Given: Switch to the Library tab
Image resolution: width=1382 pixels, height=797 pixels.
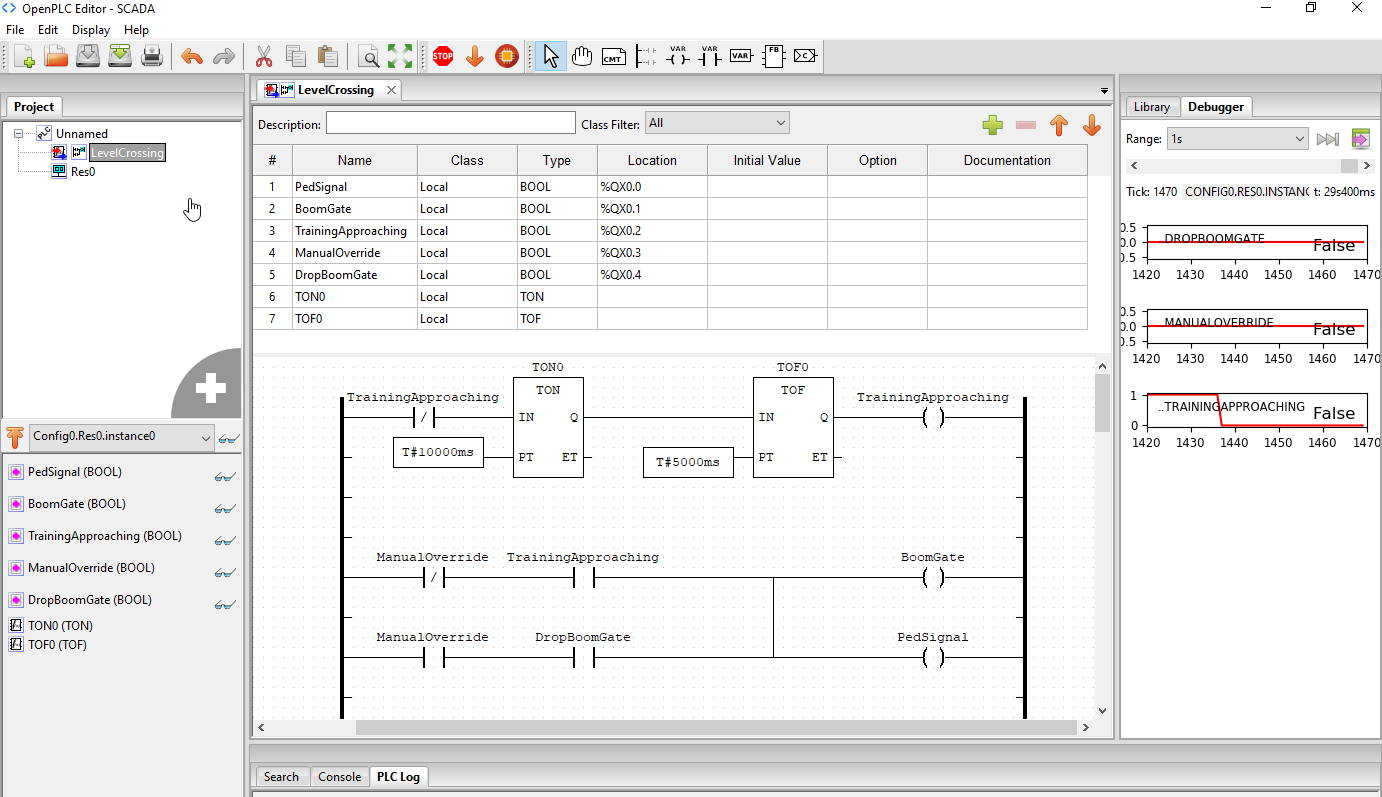Looking at the screenshot, I should 1152,106.
